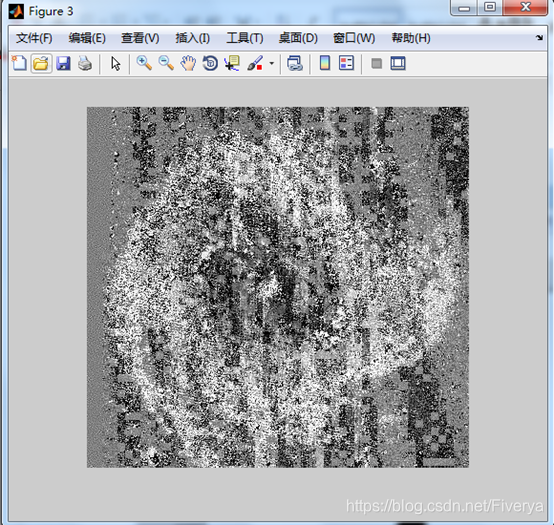Open the 插入(I) menu

[x=193, y=38]
